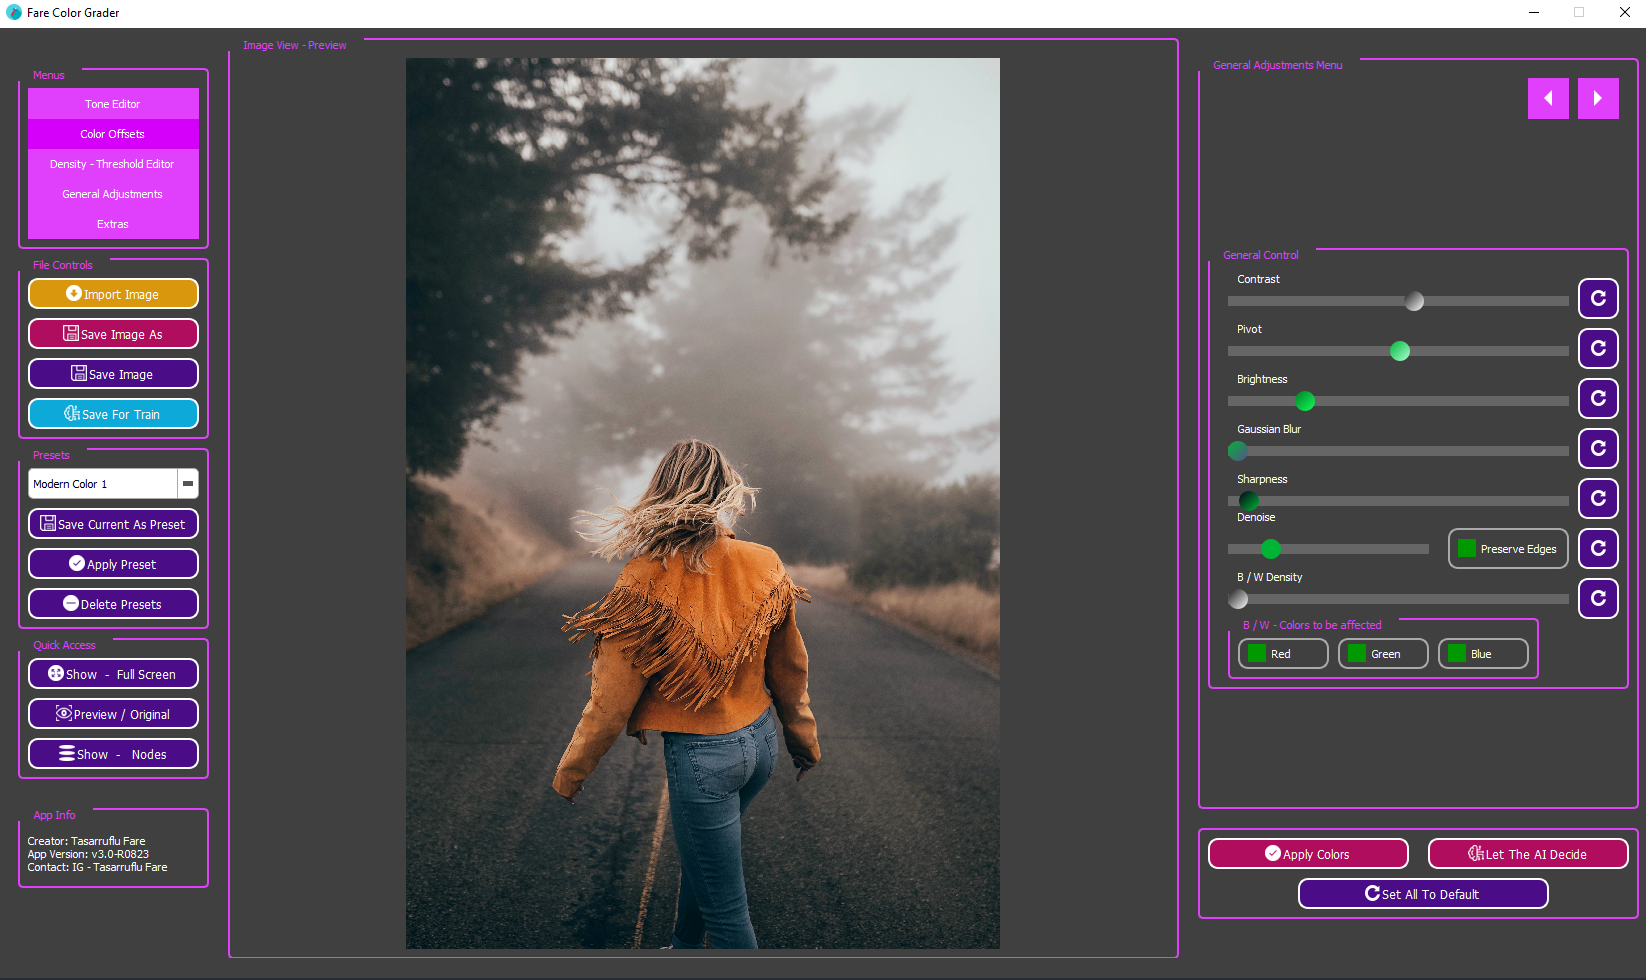
Task: Reset the B / W Density value
Action: (1597, 598)
